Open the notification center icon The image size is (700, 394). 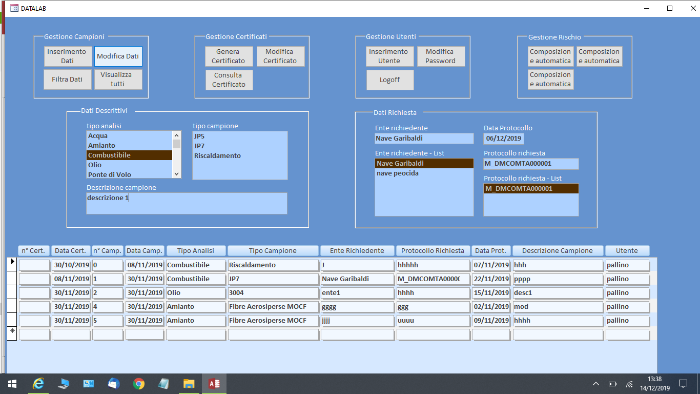coord(683,384)
